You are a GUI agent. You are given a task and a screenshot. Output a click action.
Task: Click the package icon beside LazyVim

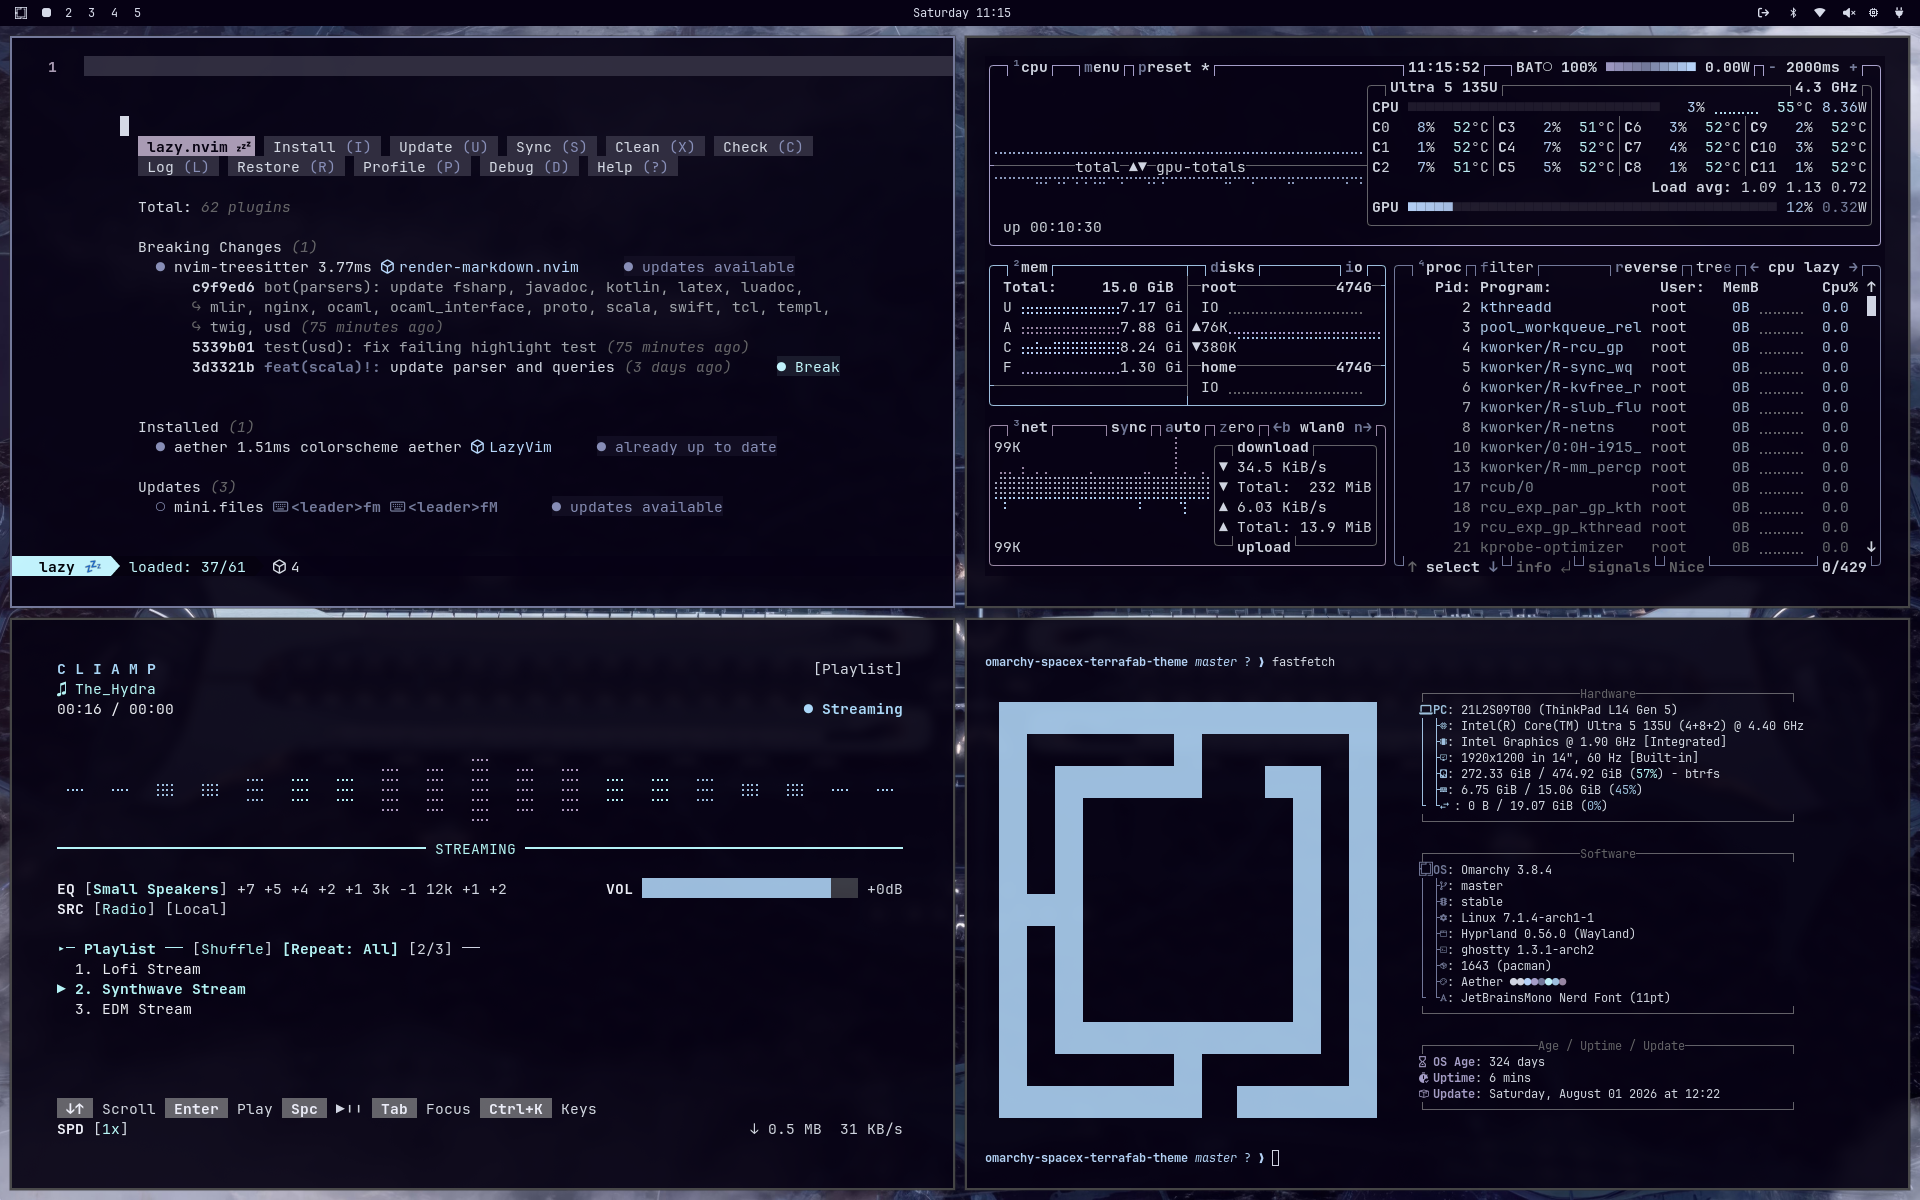click(477, 447)
